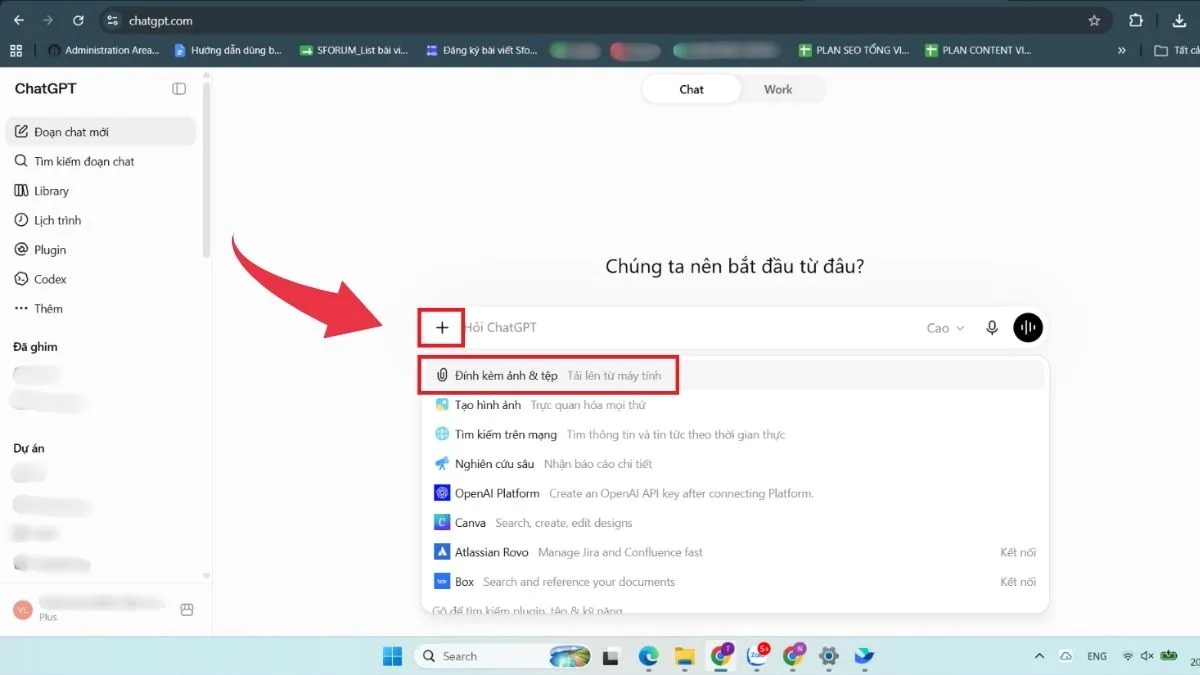This screenshot has width=1200, height=675.
Task: Open Microsoft Edge from the taskbar
Action: tap(648, 656)
